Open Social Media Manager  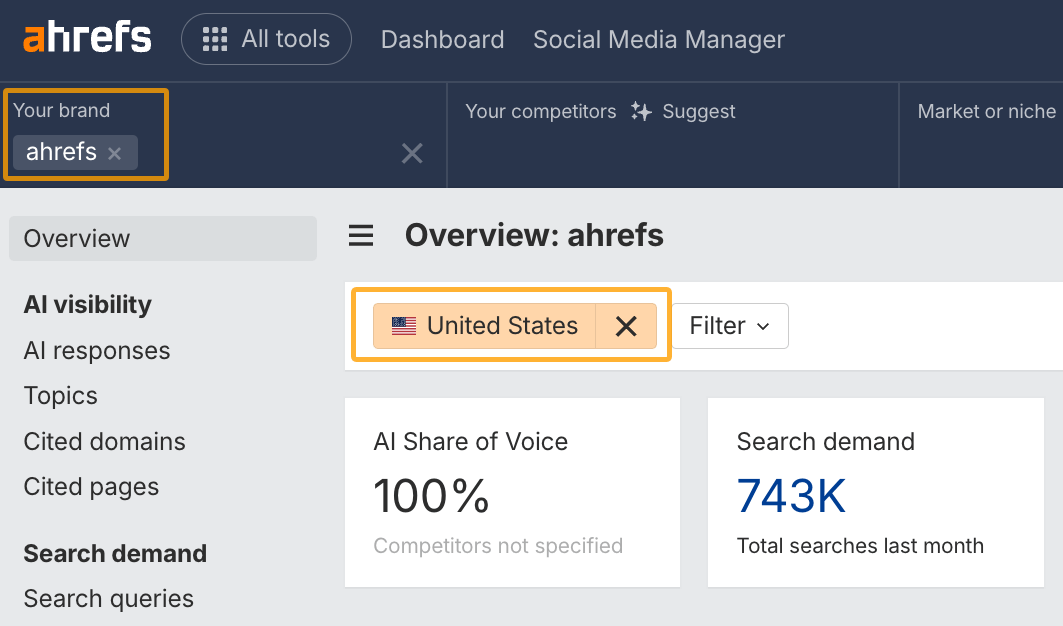658,39
